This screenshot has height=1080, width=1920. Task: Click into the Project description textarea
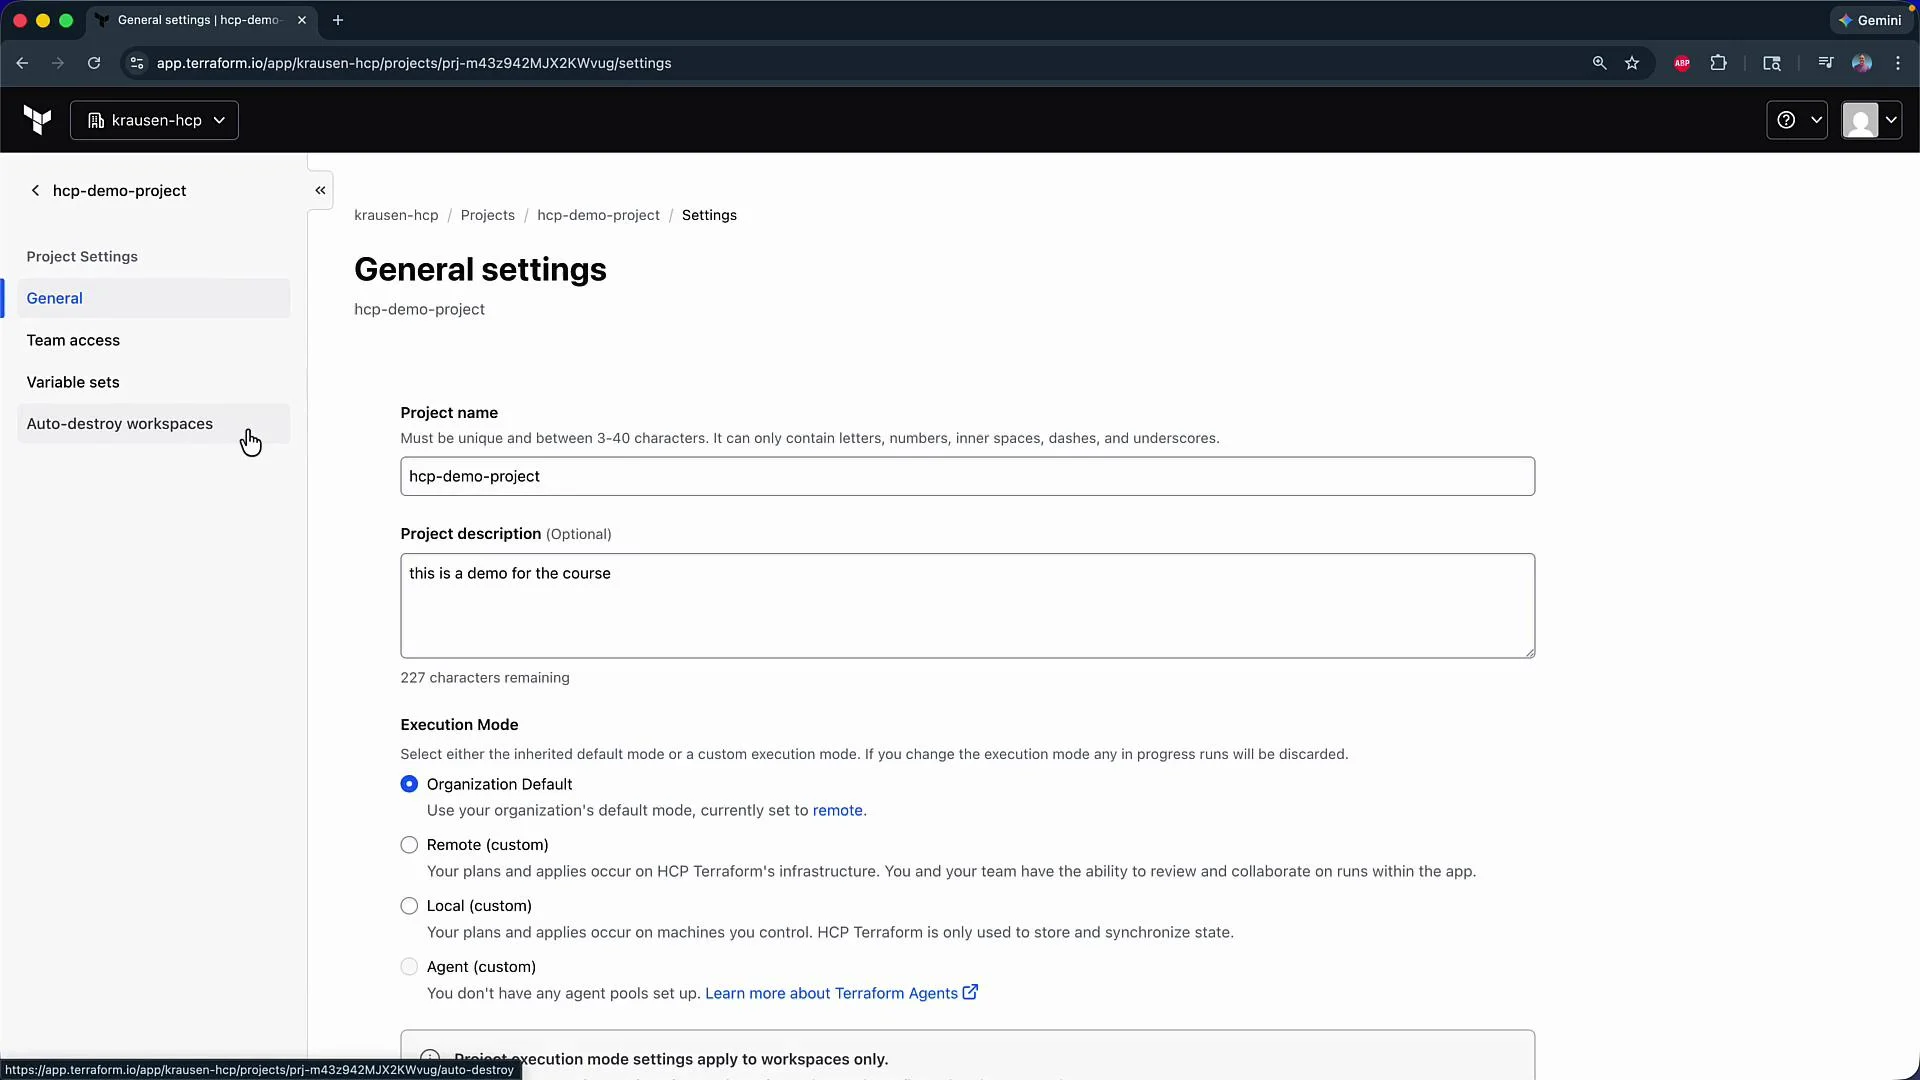(x=967, y=606)
